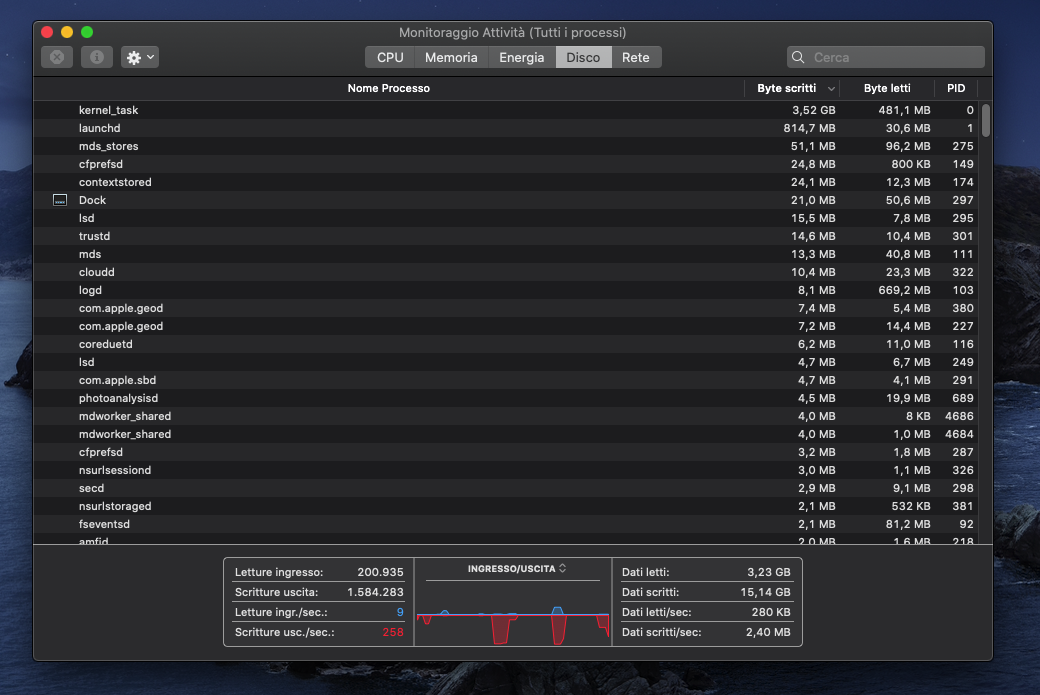Select the kernel_task process row

[507, 110]
